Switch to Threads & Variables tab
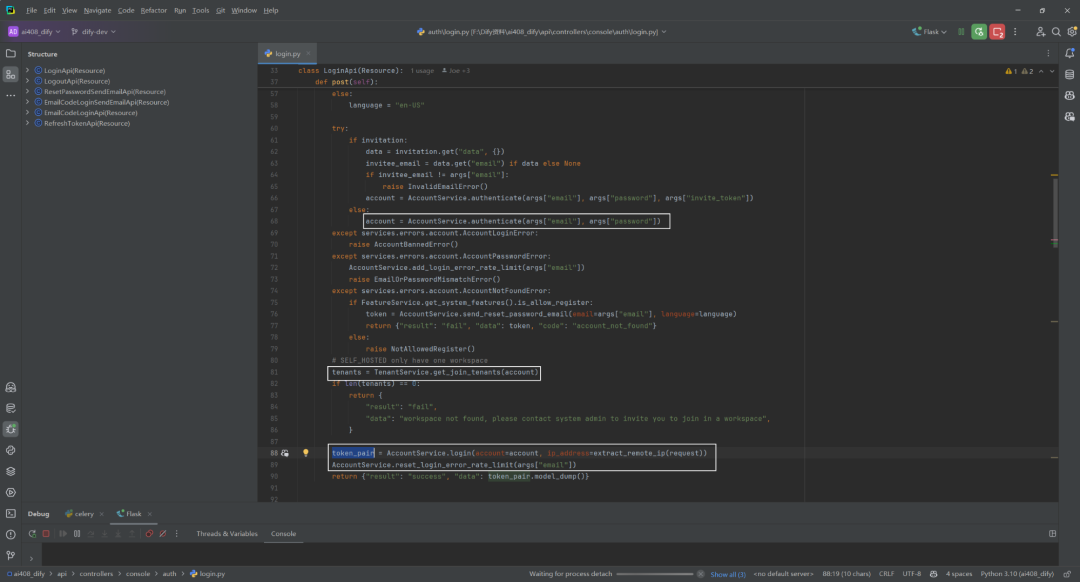Screen dimensions: 1080x582 click(x=227, y=534)
